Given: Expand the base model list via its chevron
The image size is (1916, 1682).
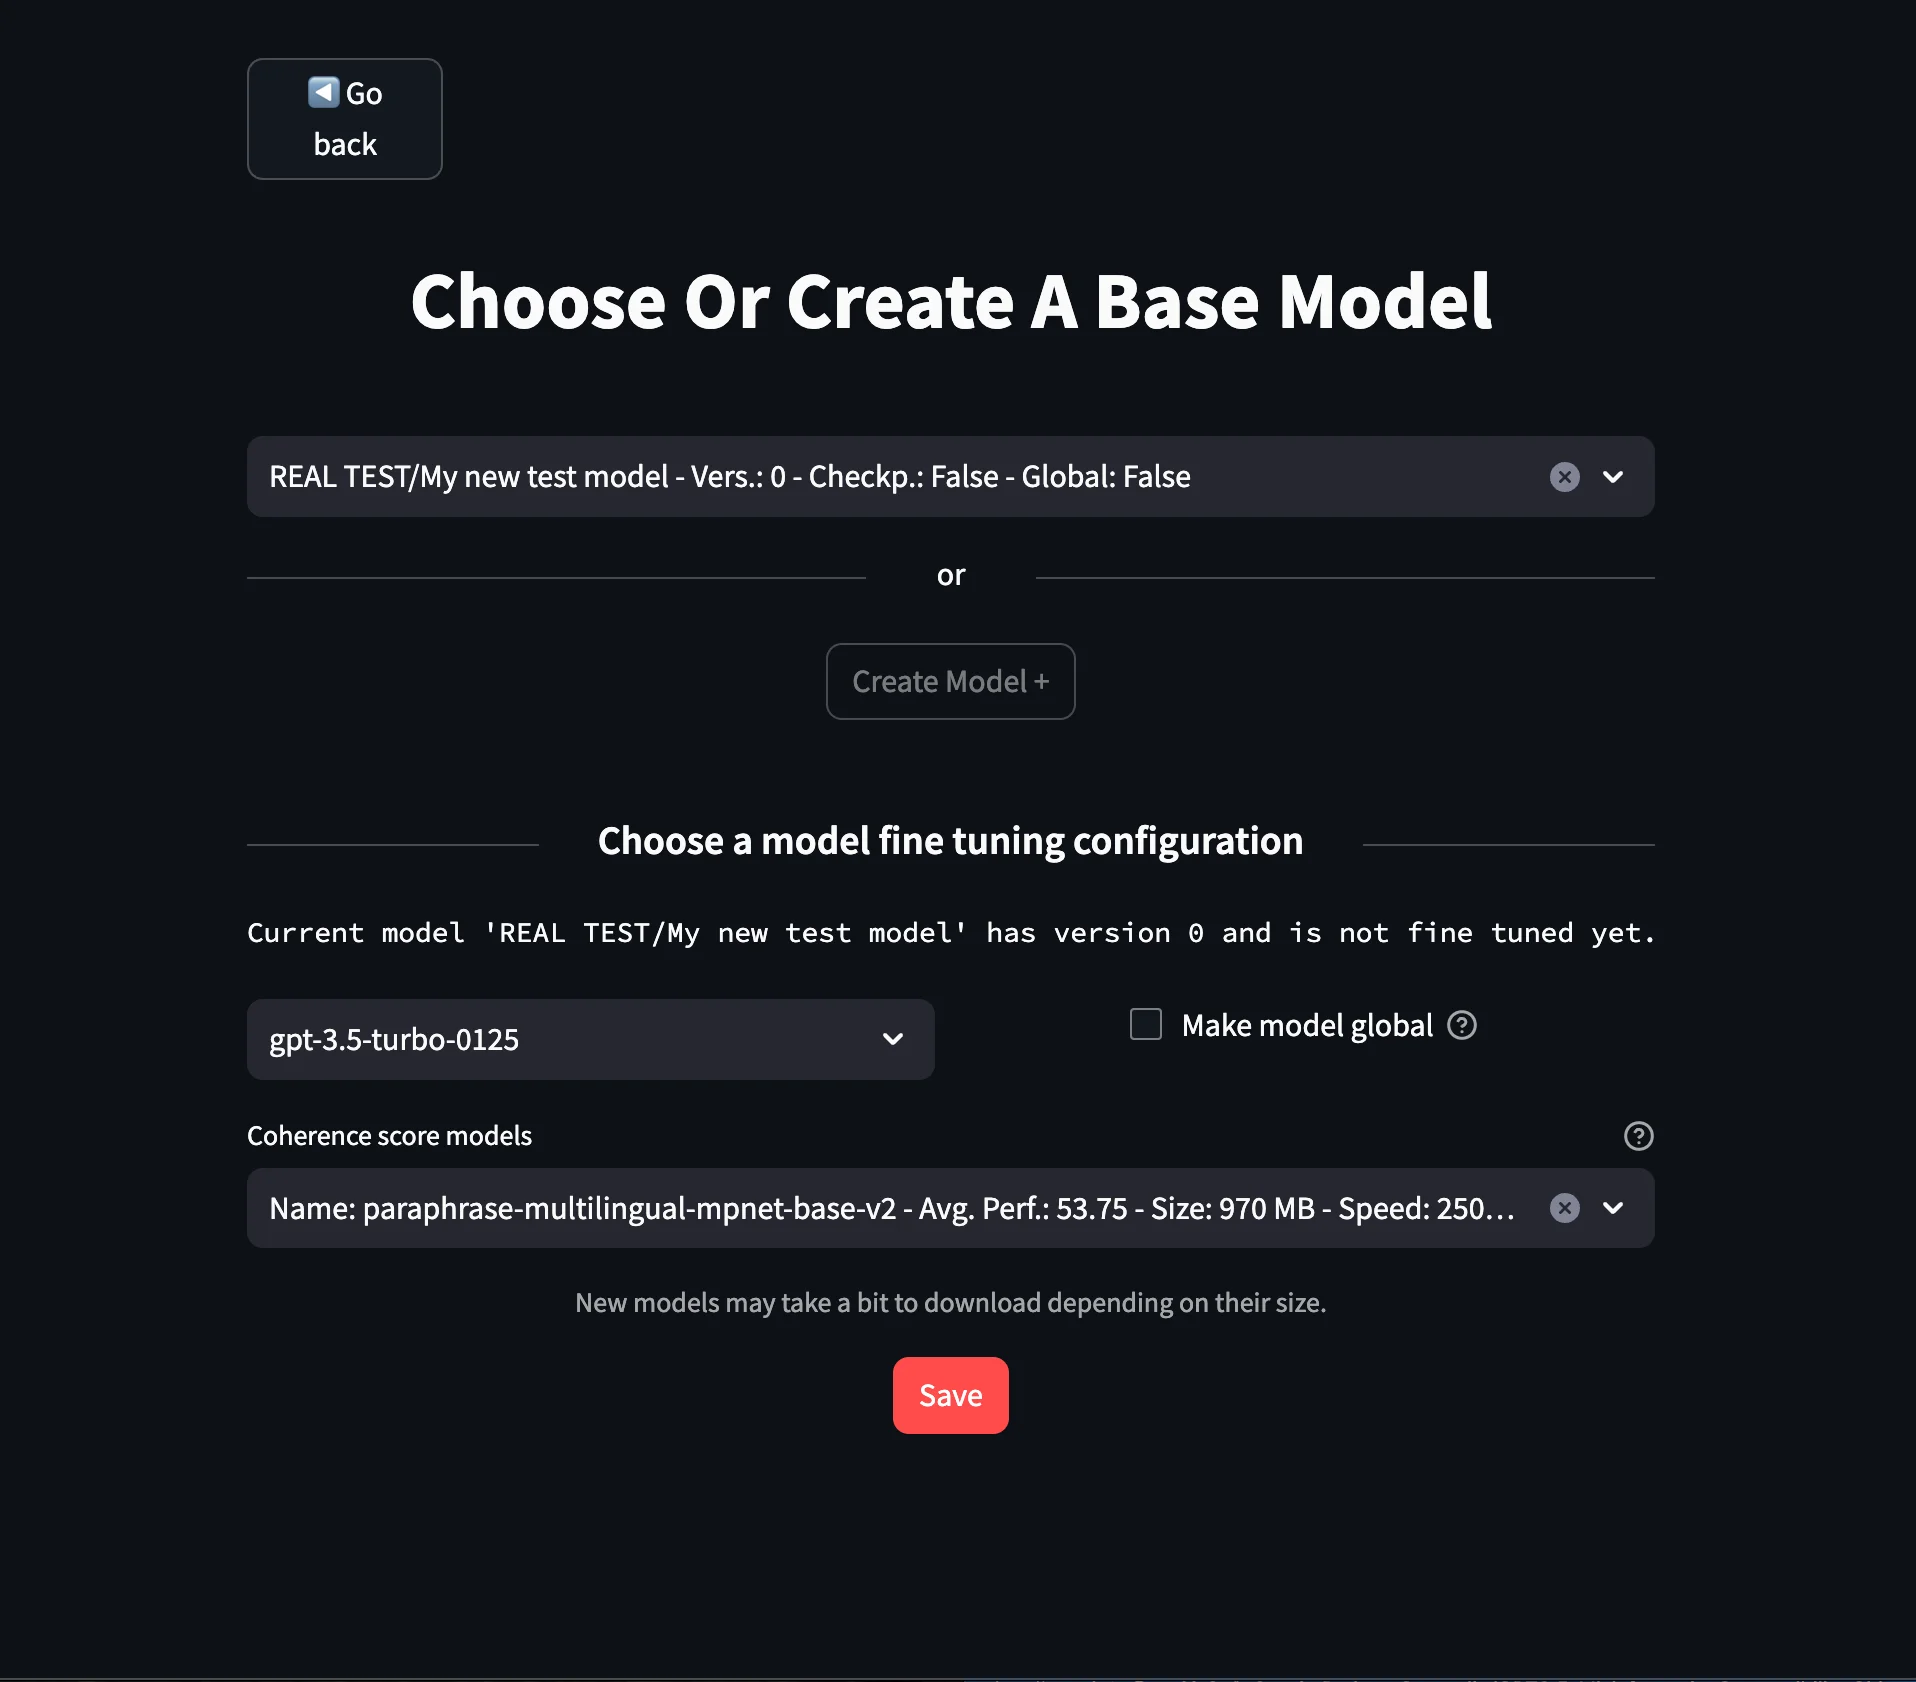Looking at the screenshot, I should tap(1613, 477).
